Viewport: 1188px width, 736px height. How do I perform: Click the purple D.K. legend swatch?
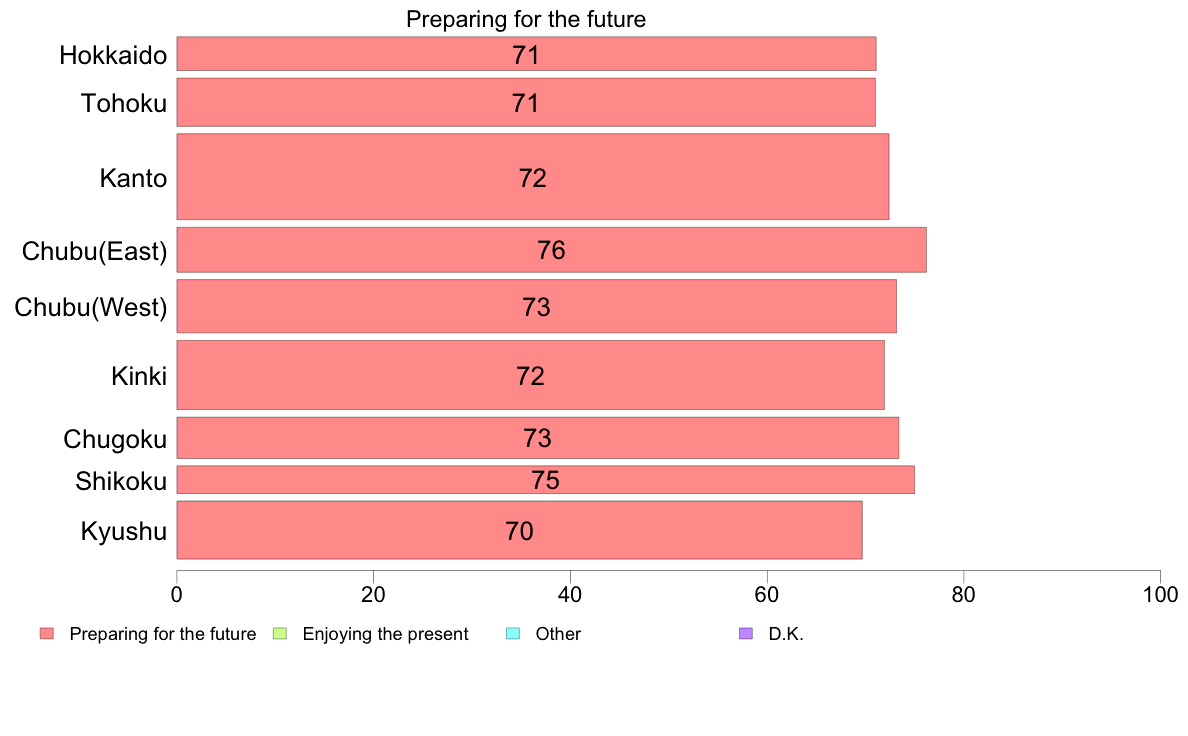746,634
